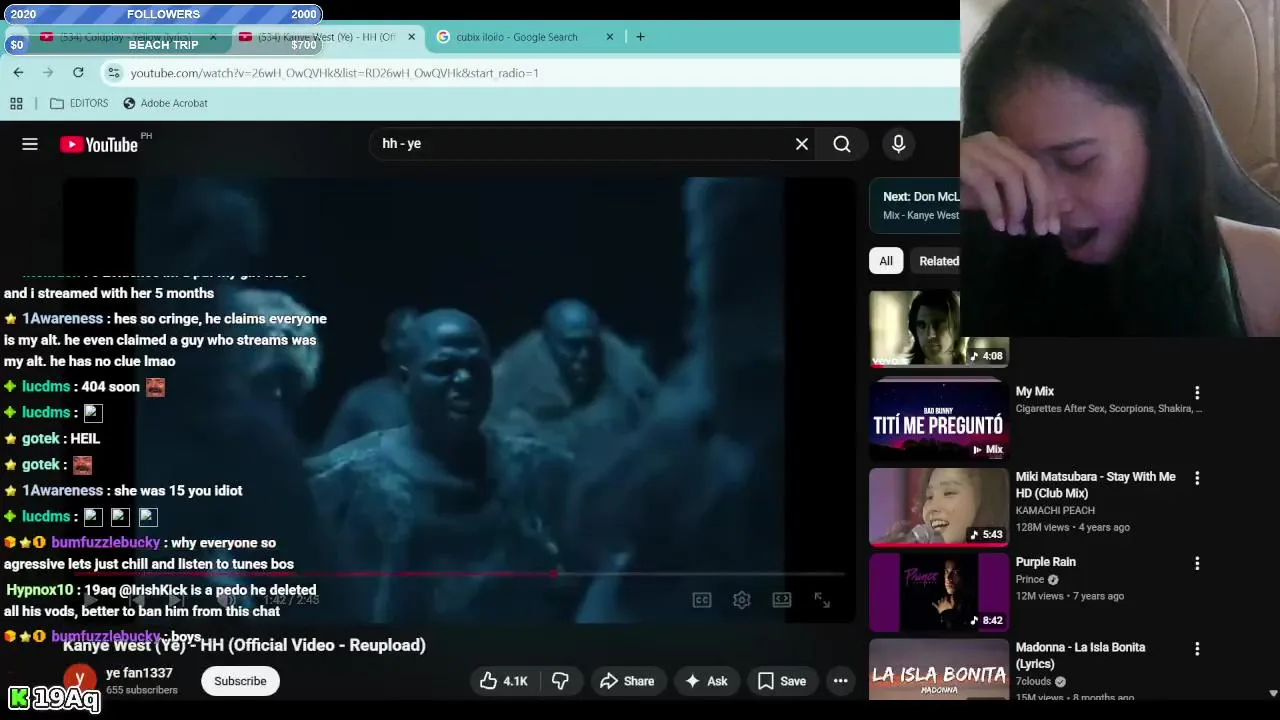Click the video title below player

(x=244, y=645)
